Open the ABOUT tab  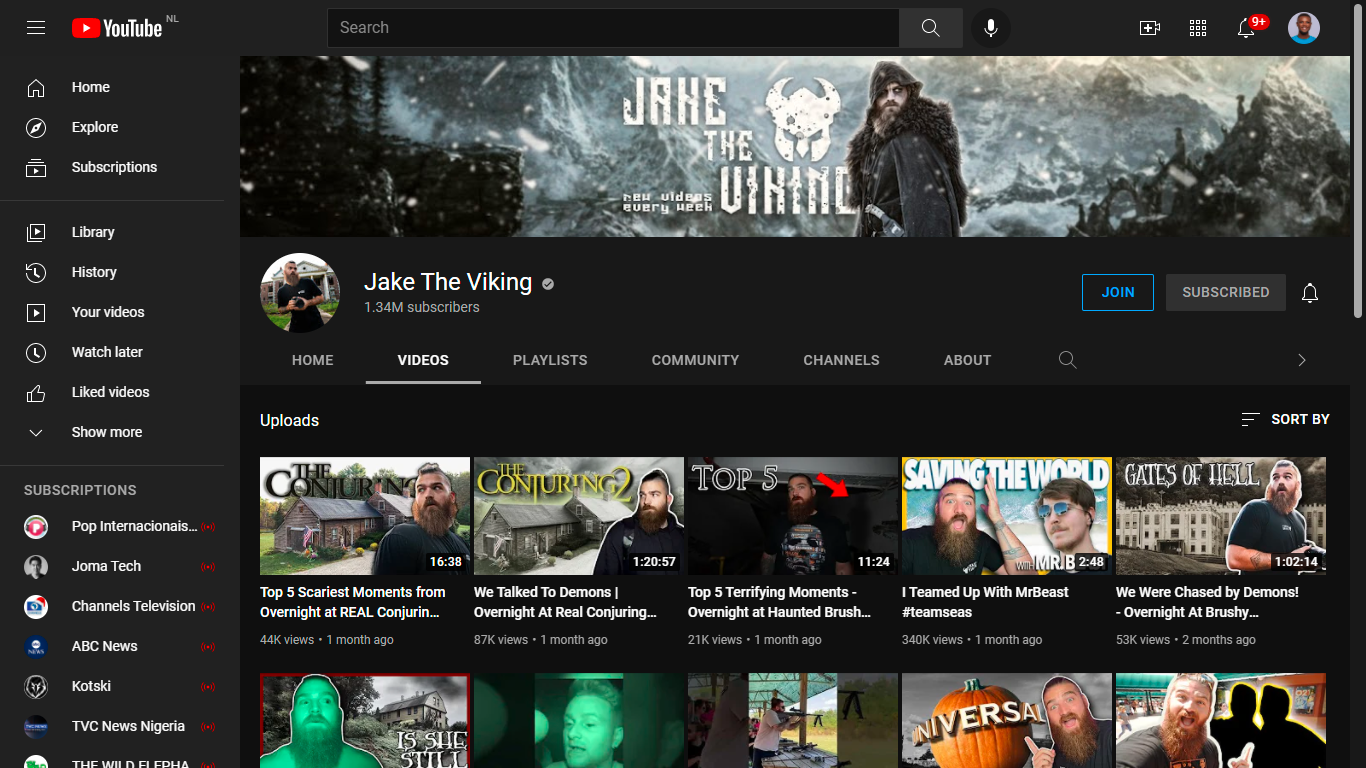967,360
